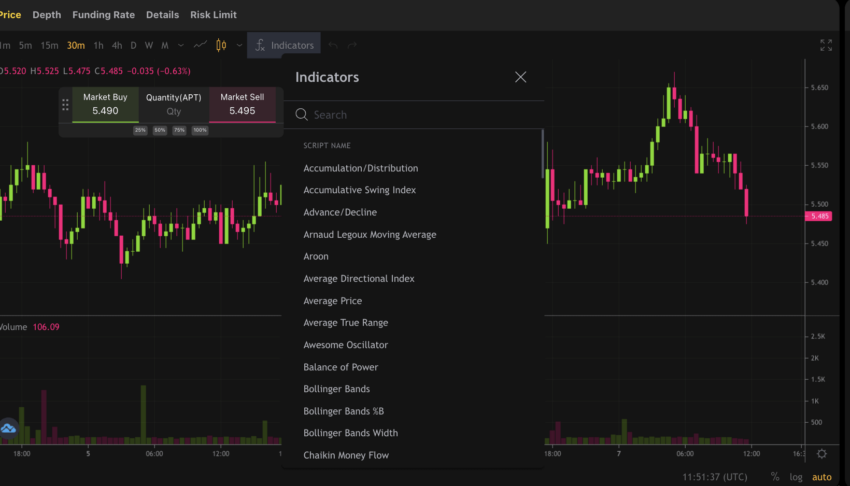Add the Advance/Decline indicator

[x=340, y=212]
